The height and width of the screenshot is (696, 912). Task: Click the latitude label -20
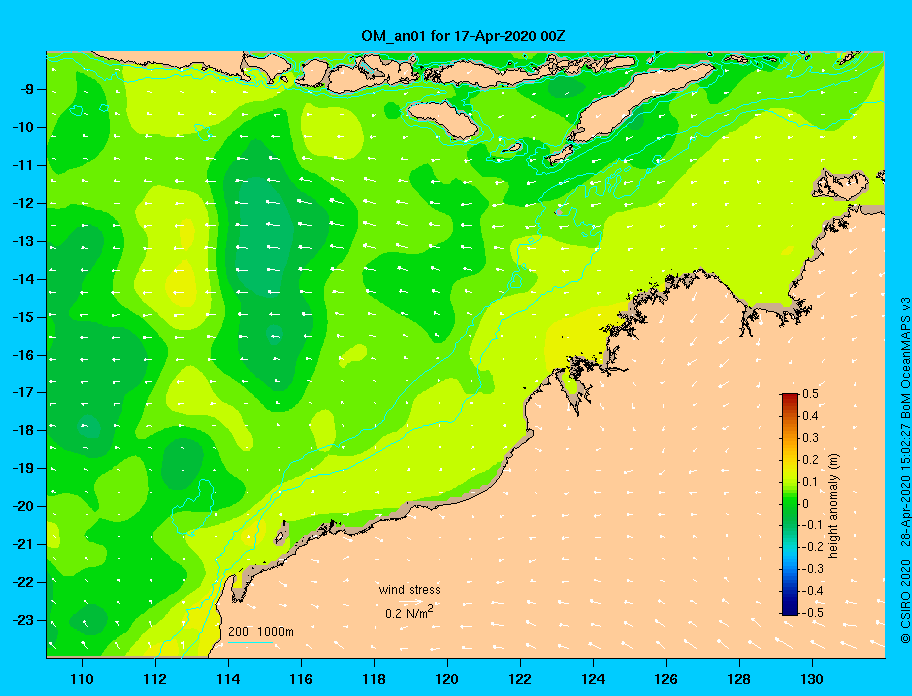[24, 506]
